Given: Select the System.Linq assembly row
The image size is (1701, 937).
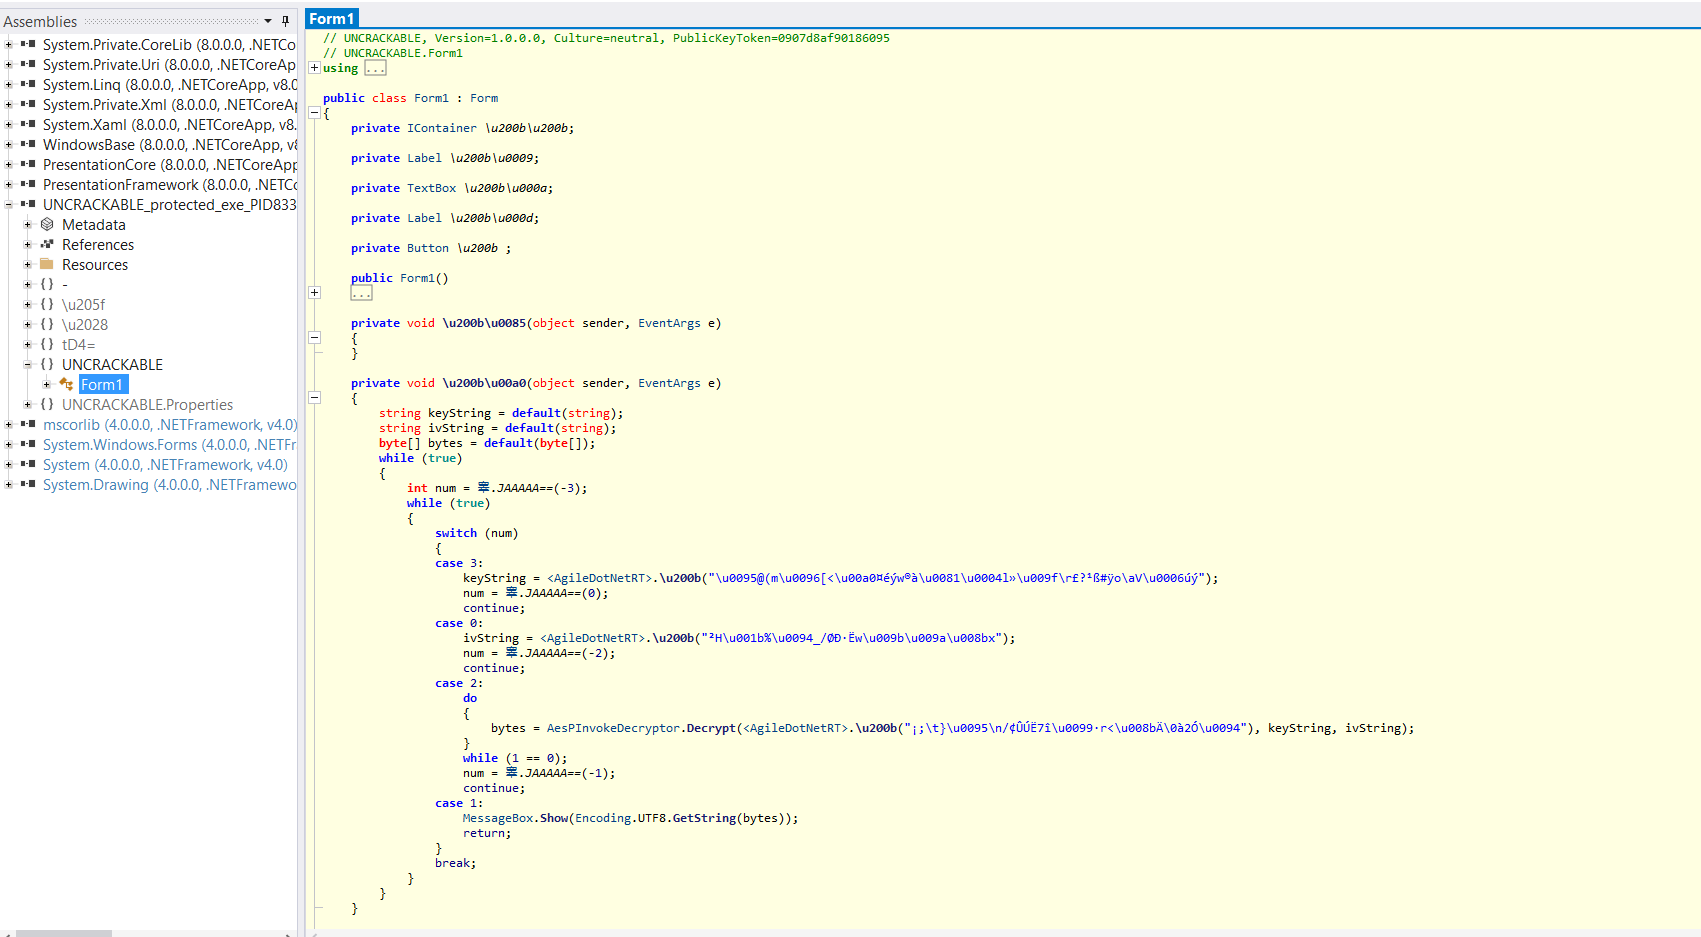Looking at the screenshot, I should tap(170, 84).
